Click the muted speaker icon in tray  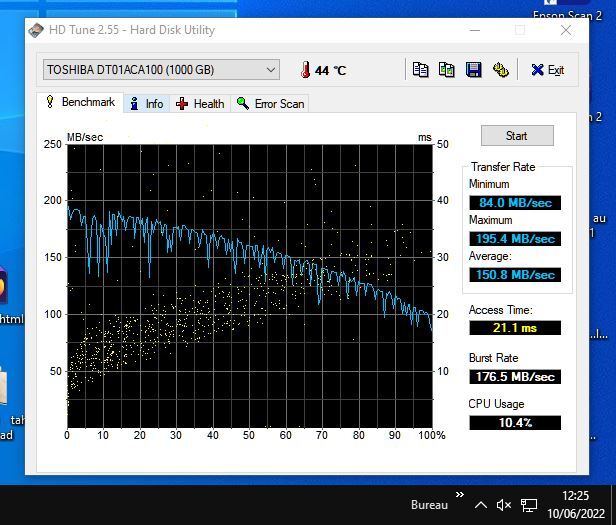tap(504, 505)
